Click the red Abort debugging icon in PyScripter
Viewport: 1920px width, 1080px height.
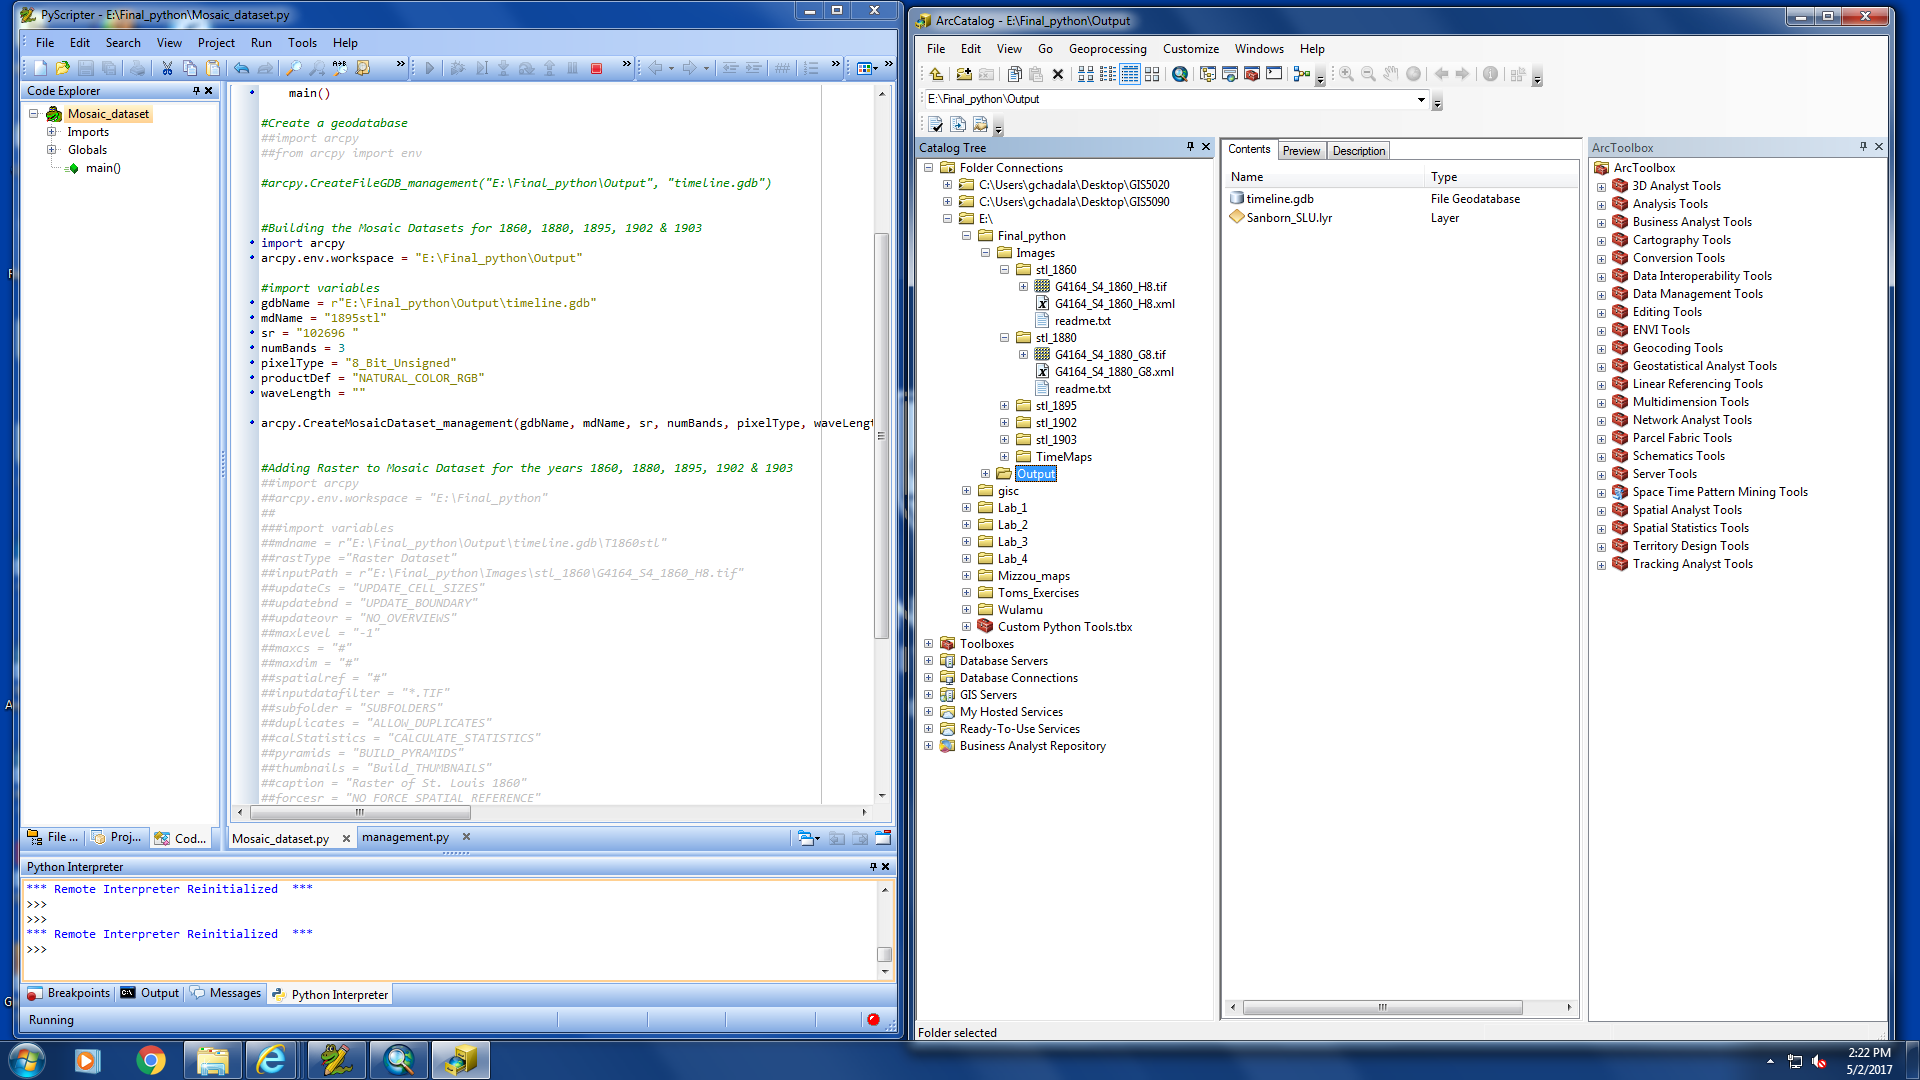[x=596, y=68]
